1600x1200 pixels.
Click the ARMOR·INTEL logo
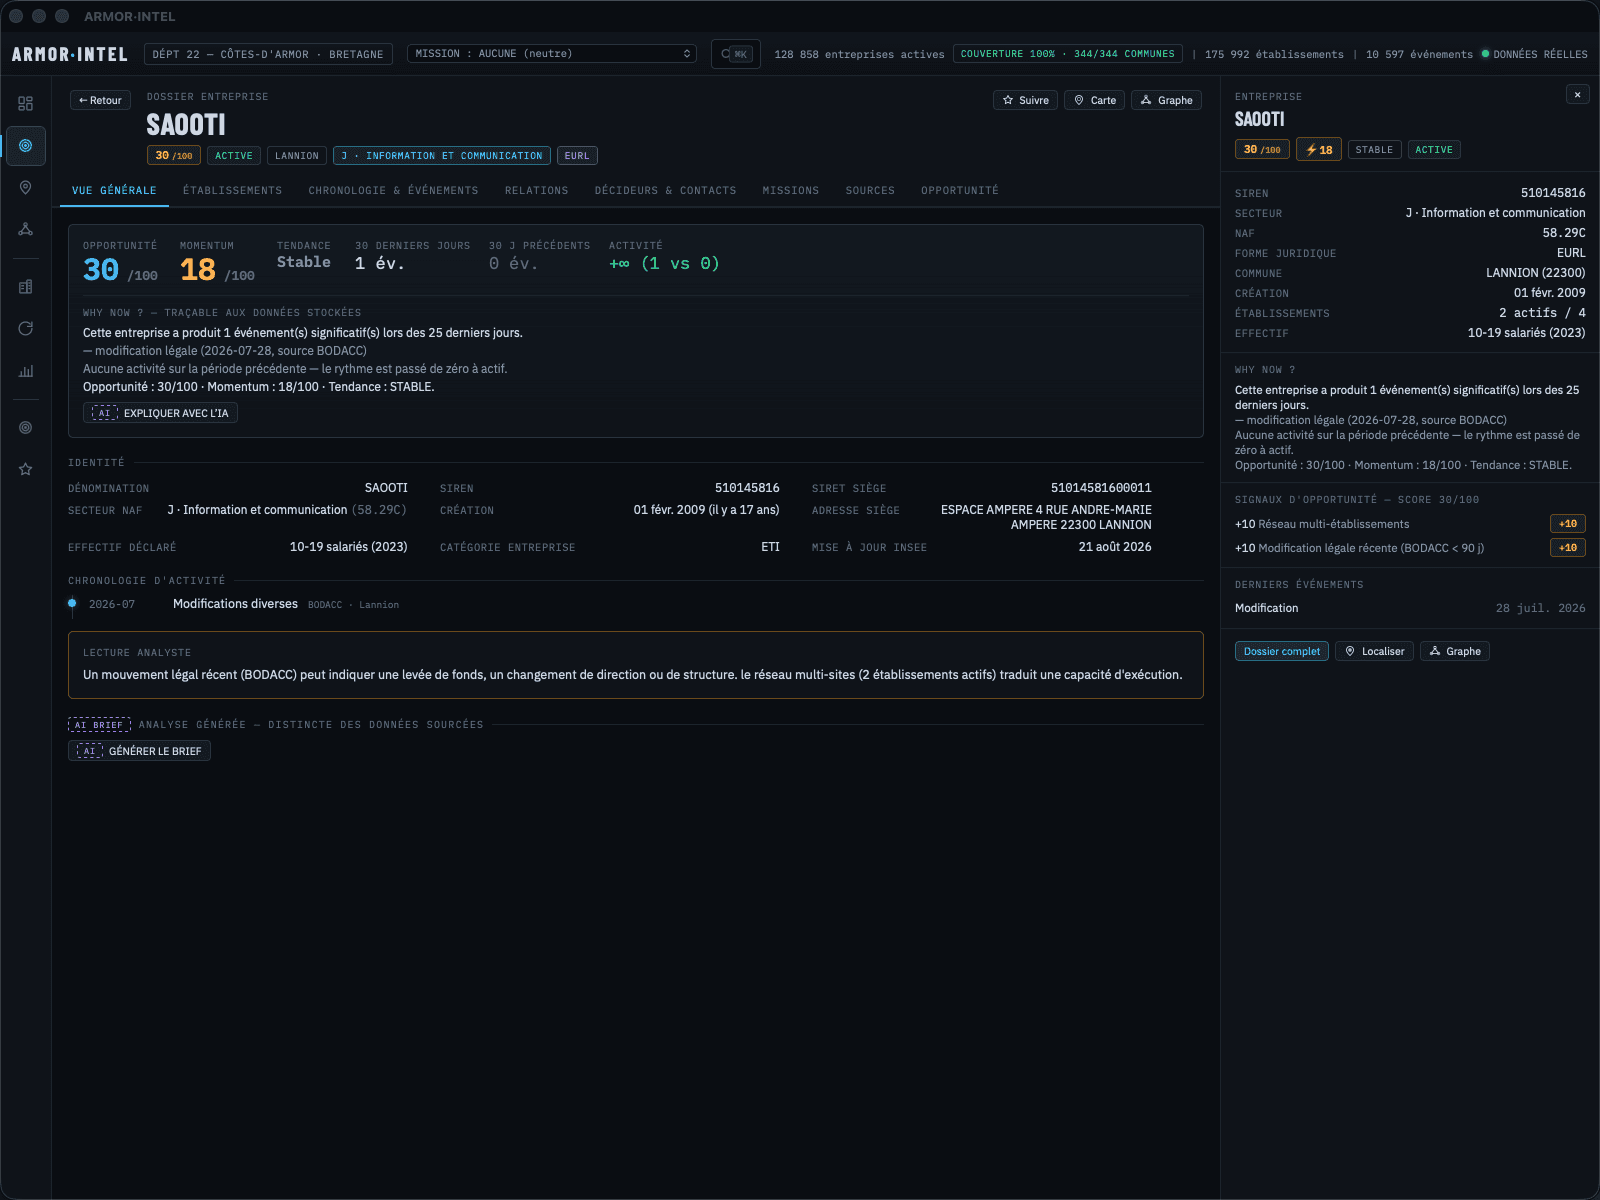(x=70, y=54)
